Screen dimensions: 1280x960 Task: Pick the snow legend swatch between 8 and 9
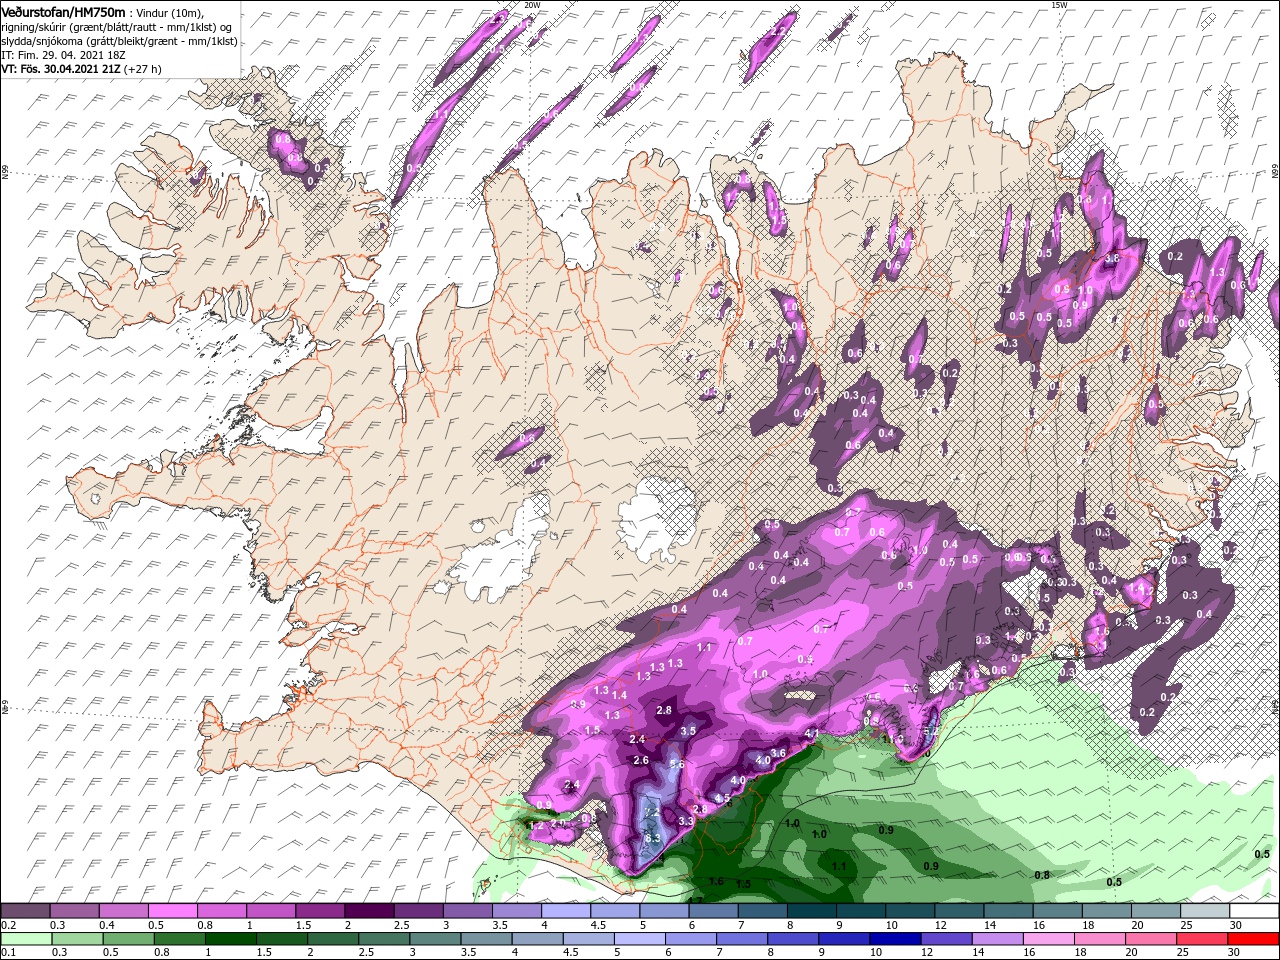point(812,911)
